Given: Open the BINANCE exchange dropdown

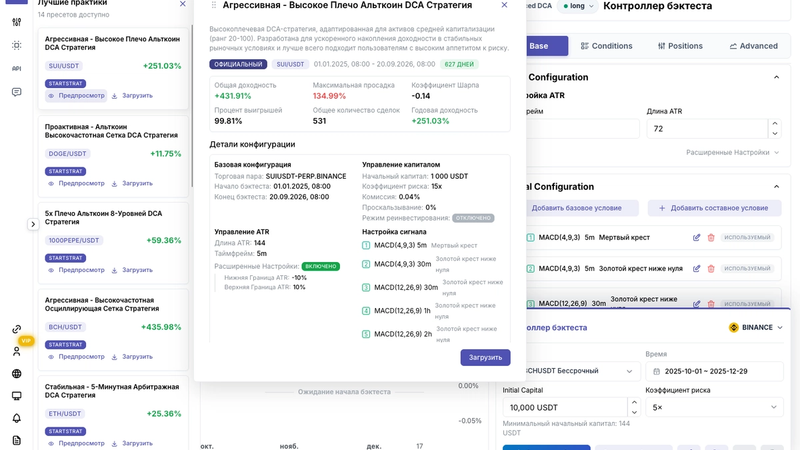Looking at the screenshot, I should 756,328.
